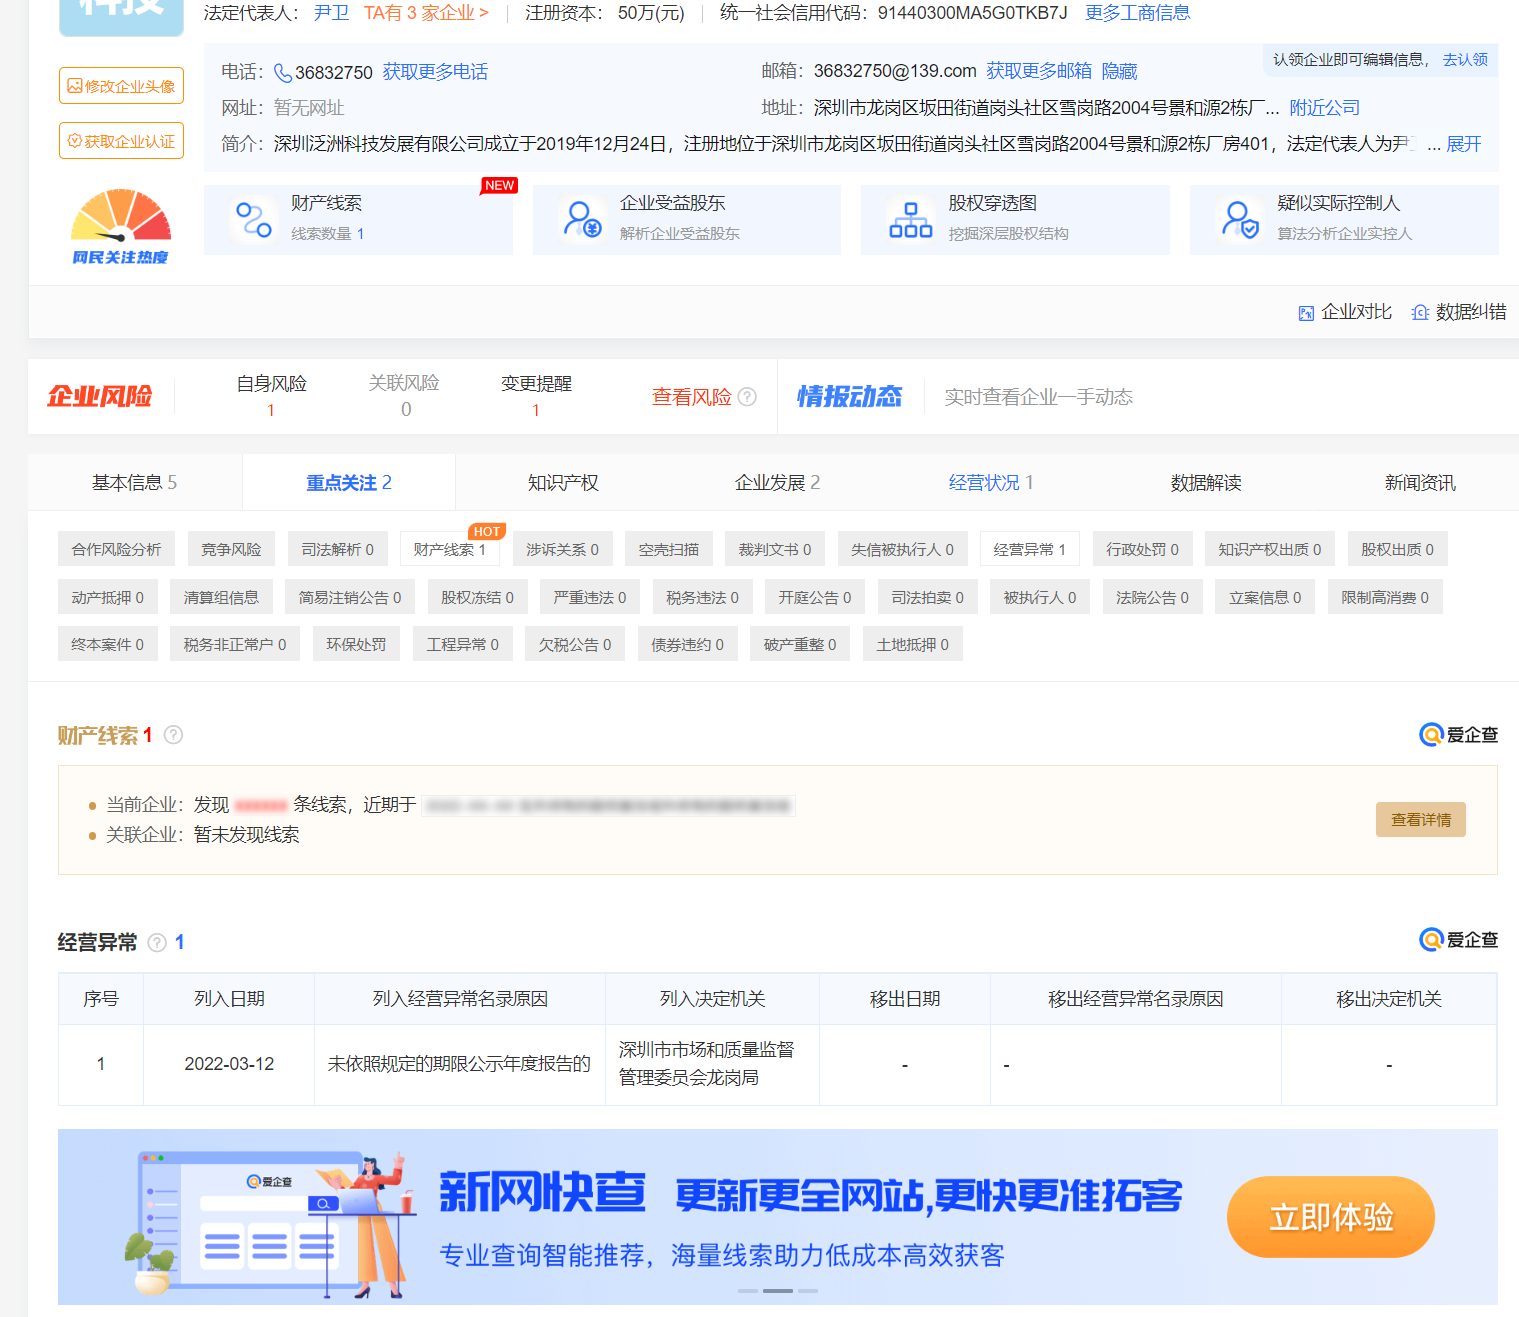
Task: Click the phone icon beside 36832750
Action: tap(283, 73)
